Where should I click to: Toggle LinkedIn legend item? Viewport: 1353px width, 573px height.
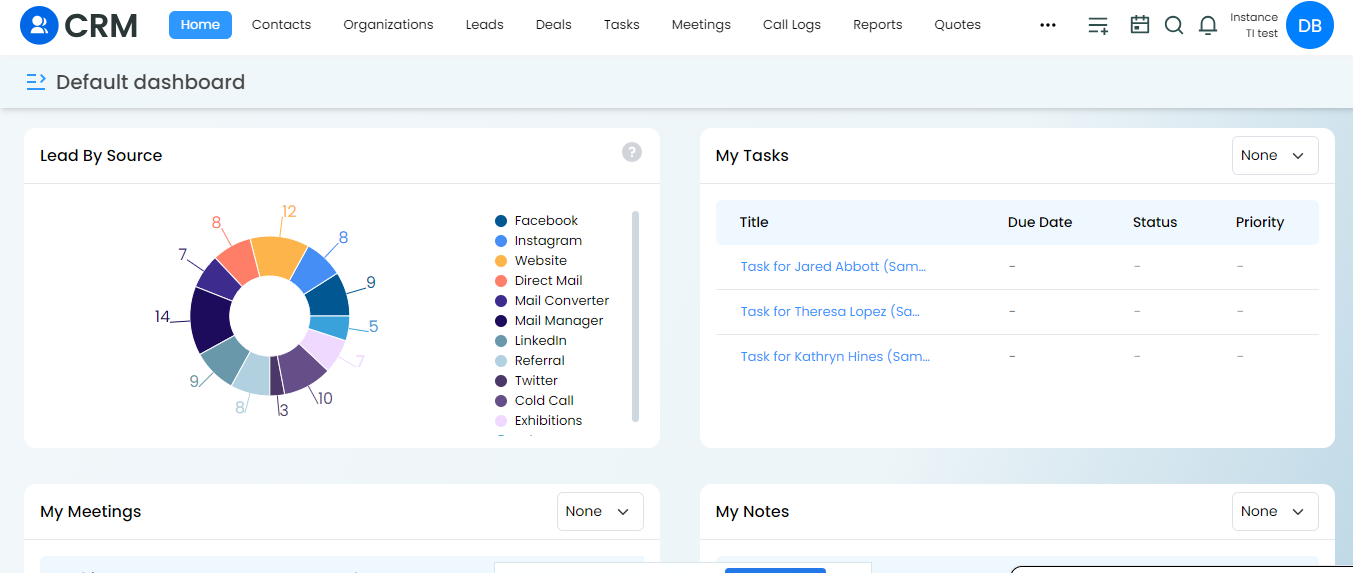[531, 341]
